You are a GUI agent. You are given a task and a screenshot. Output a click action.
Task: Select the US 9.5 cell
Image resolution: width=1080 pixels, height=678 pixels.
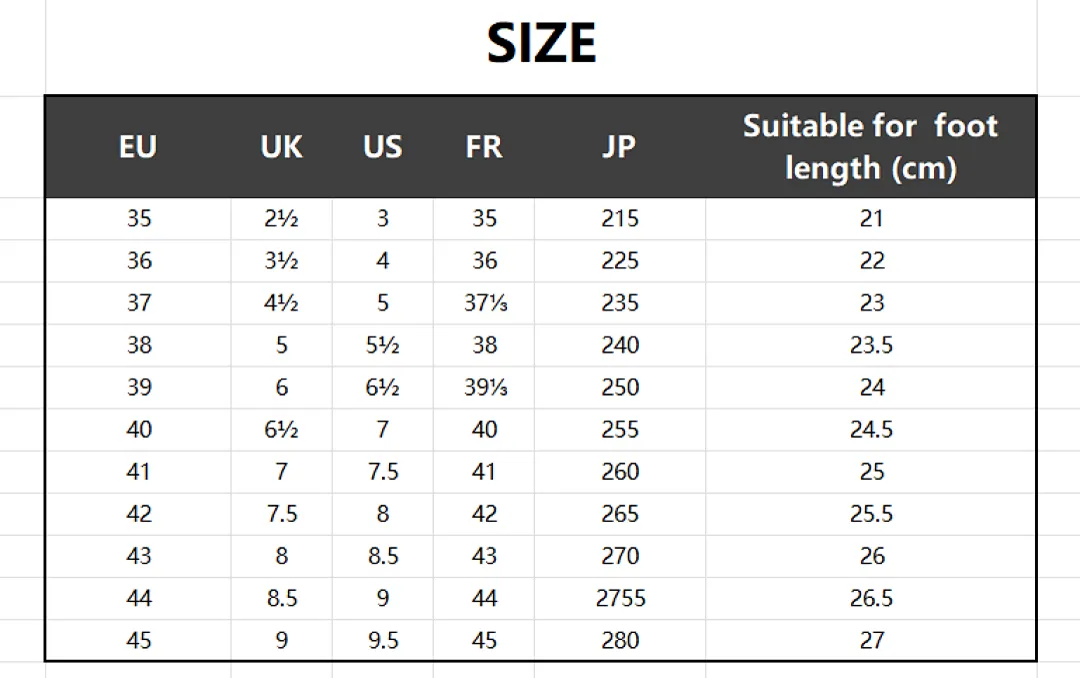point(382,640)
